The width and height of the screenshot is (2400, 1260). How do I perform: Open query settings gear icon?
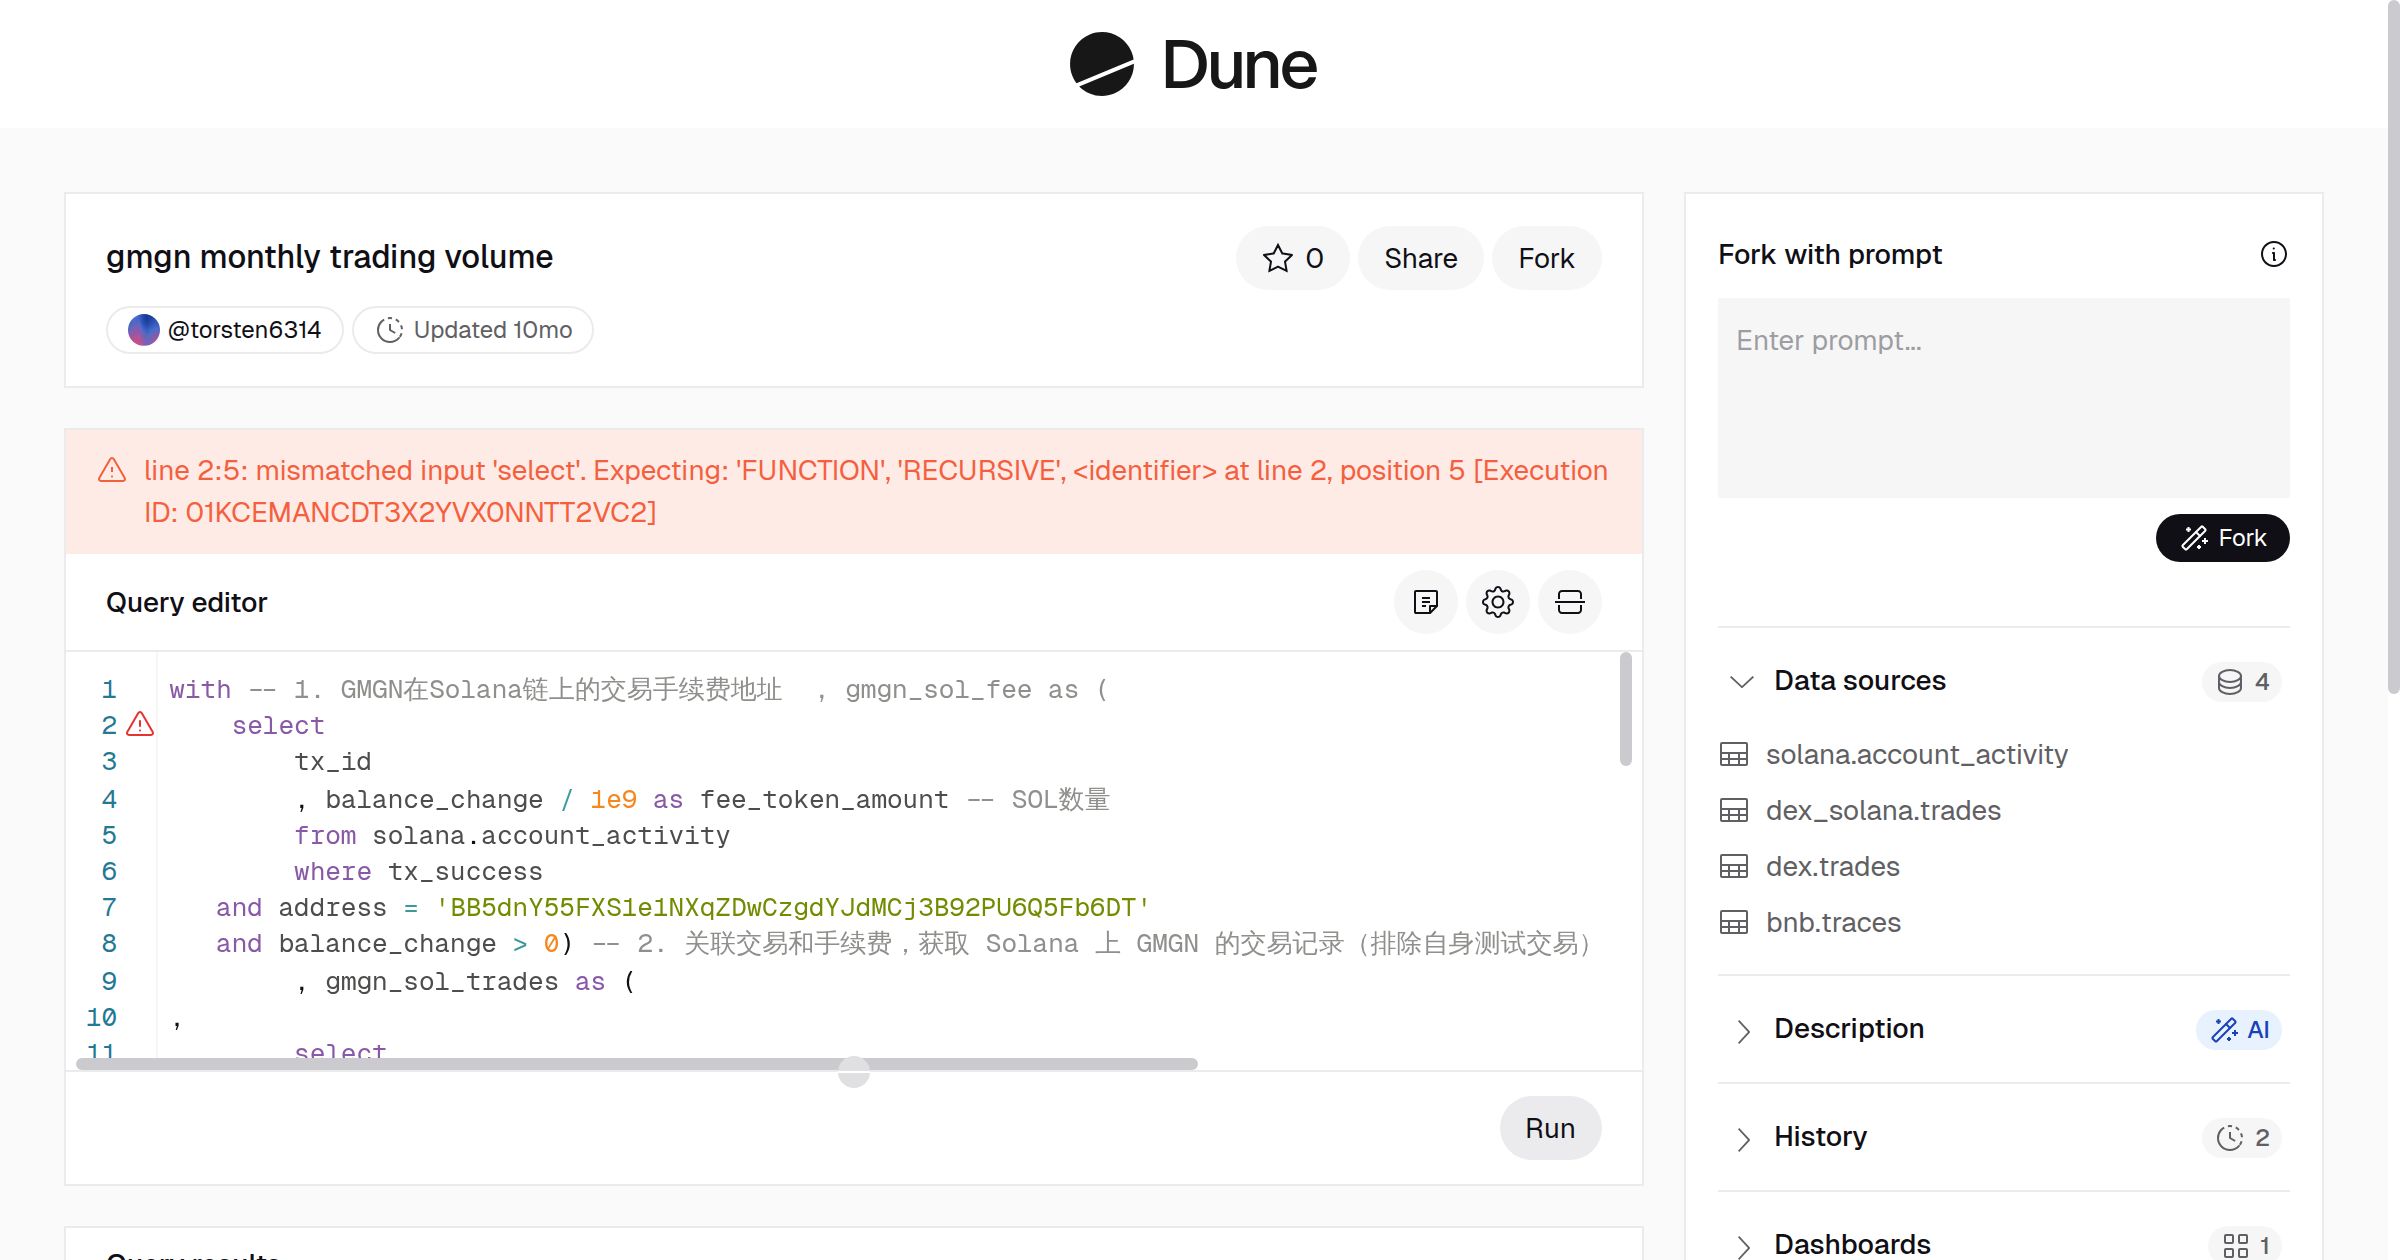(1497, 602)
